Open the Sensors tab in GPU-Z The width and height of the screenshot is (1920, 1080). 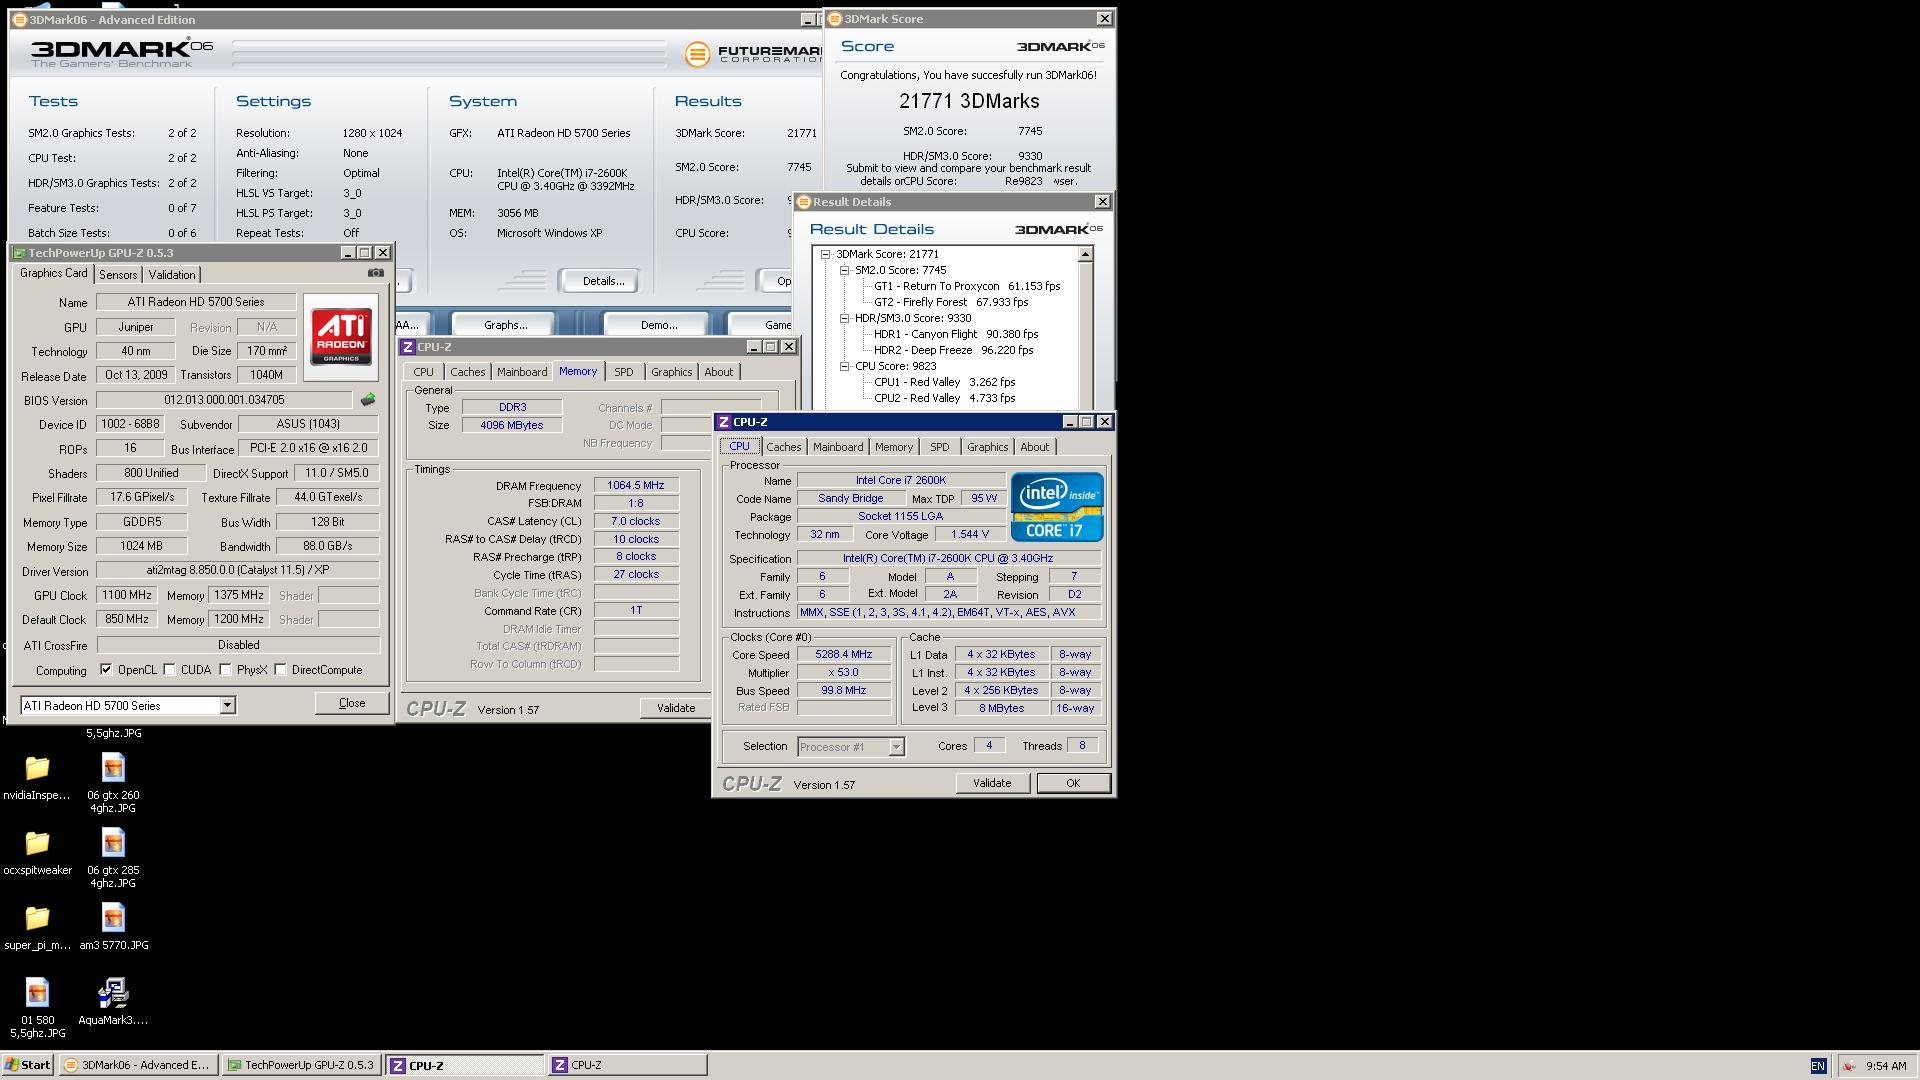(x=118, y=275)
